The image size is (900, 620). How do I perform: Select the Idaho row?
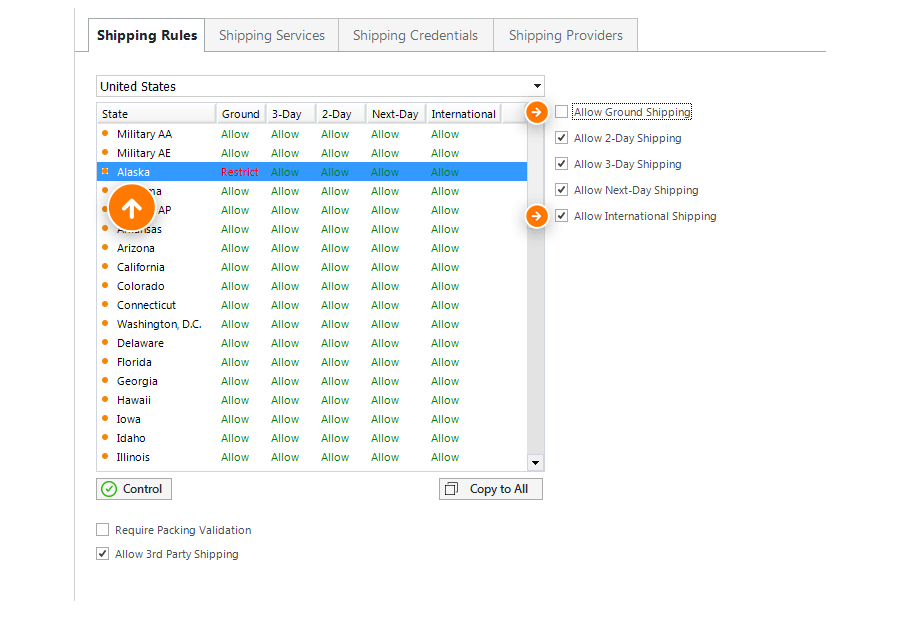point(312,437)
